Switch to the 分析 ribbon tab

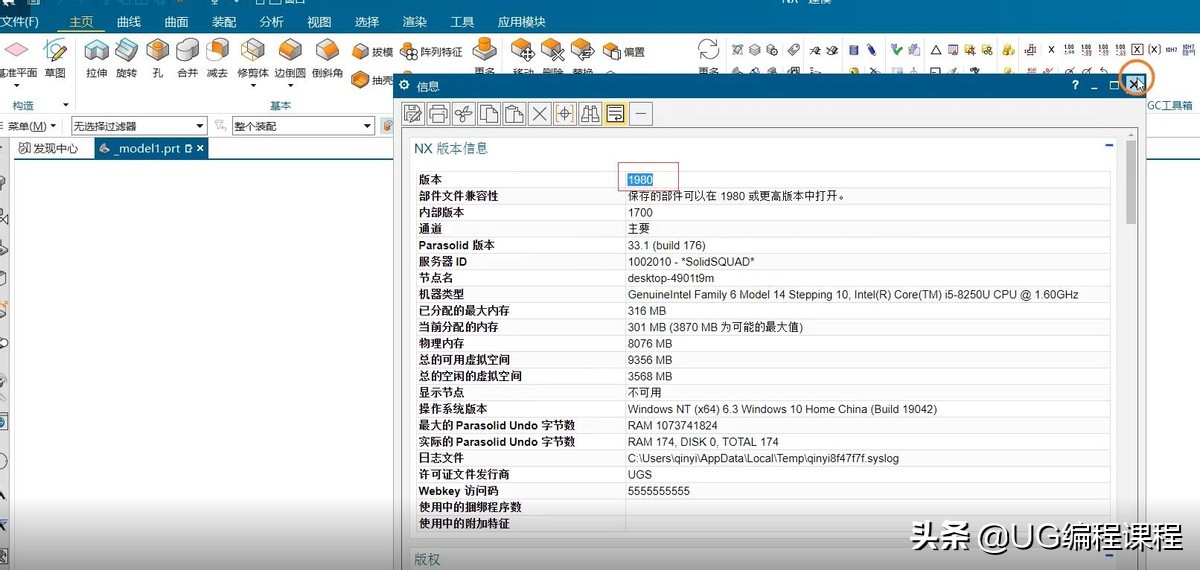coord(271,21)
